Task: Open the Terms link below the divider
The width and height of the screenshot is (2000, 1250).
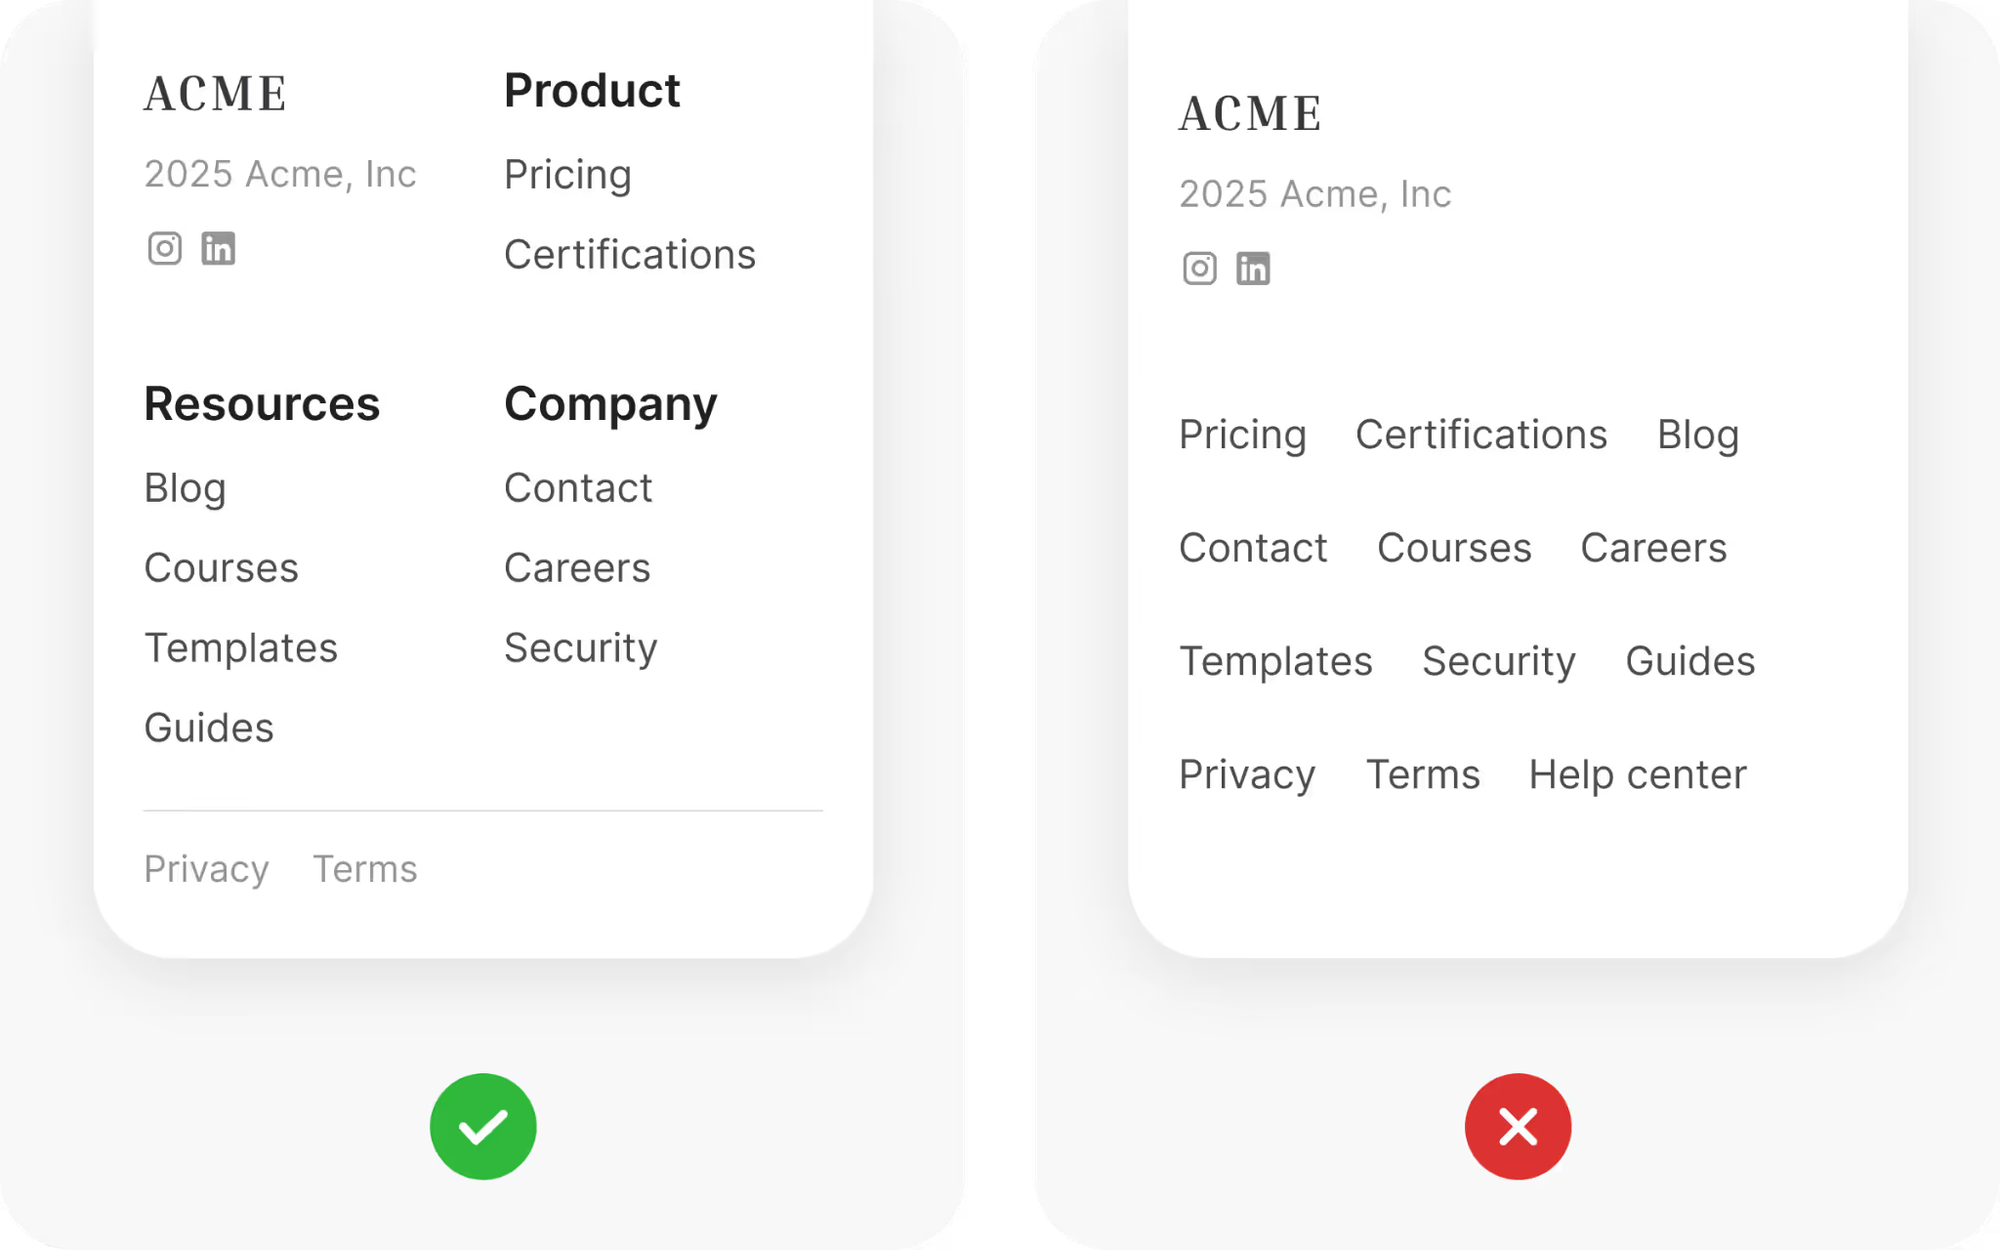Action: tap(365, 869)
